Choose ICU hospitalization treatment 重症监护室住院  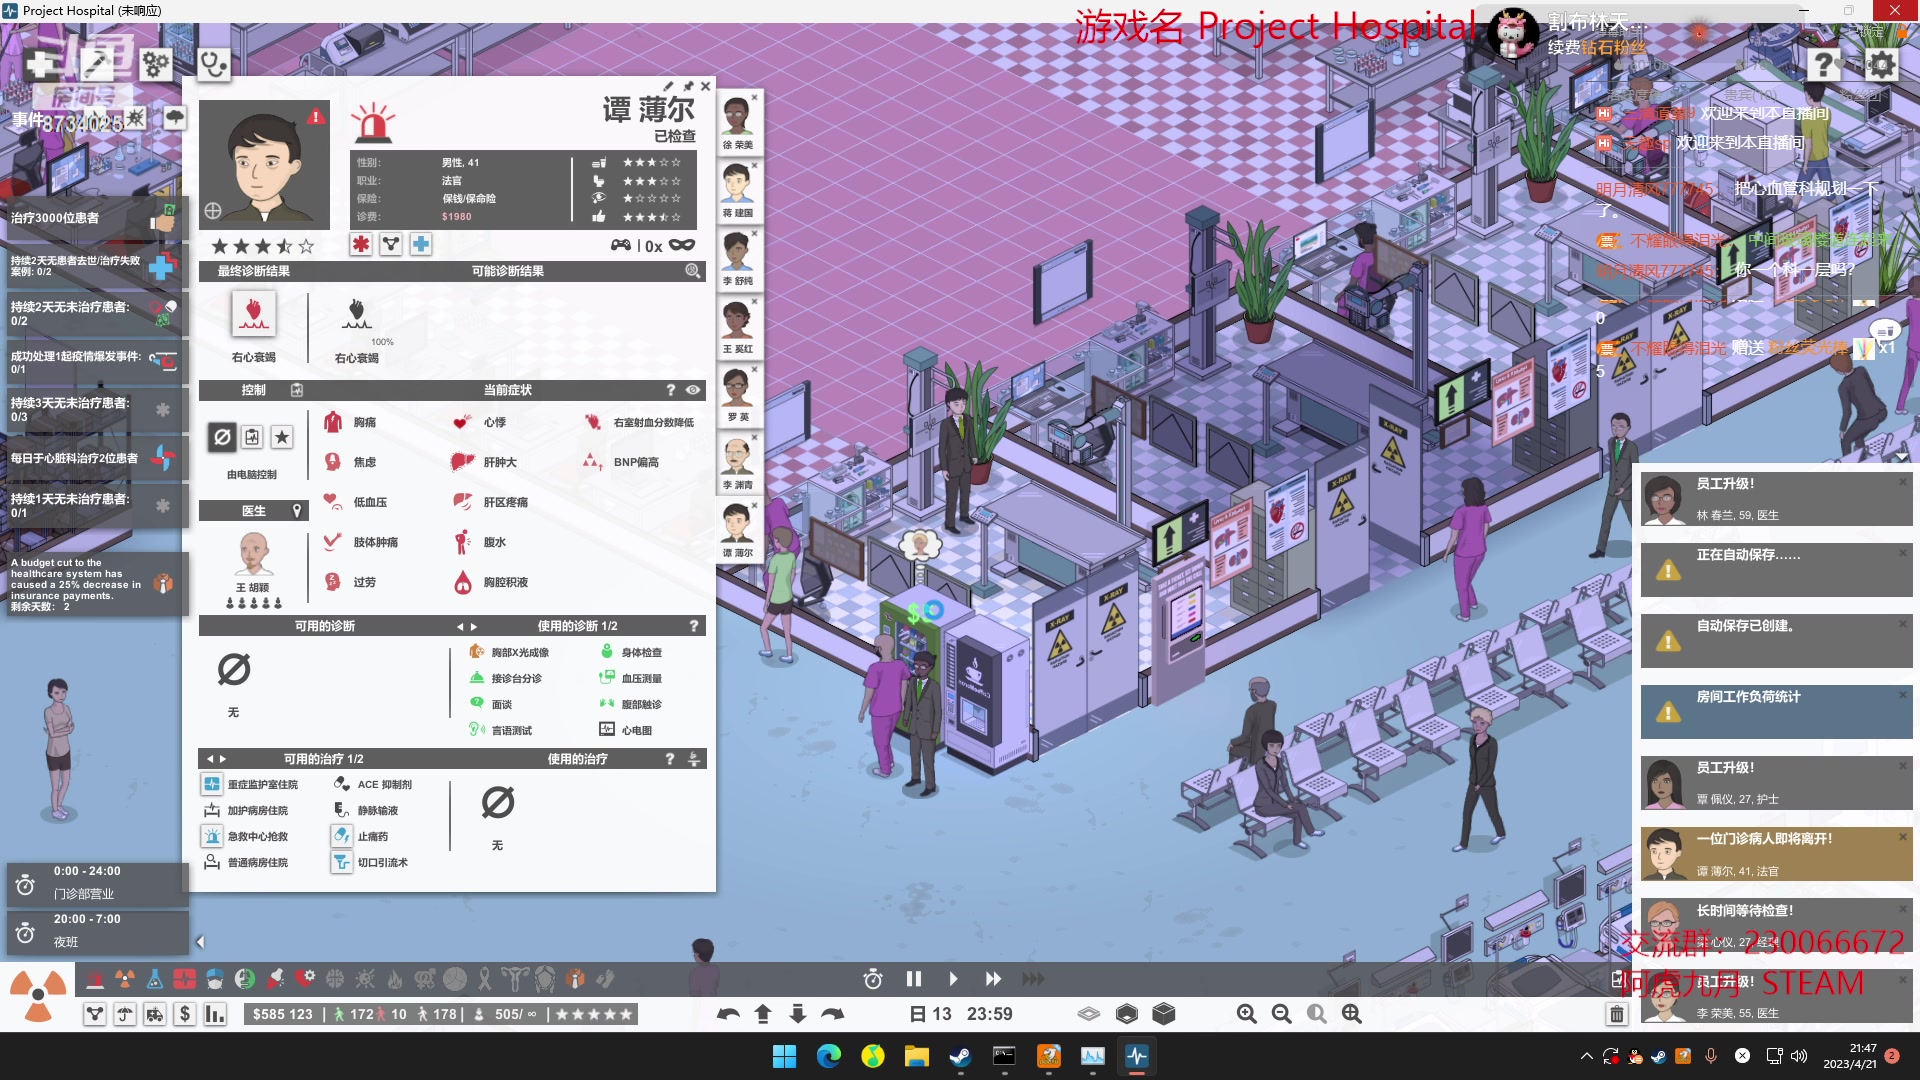click(251, 785)
